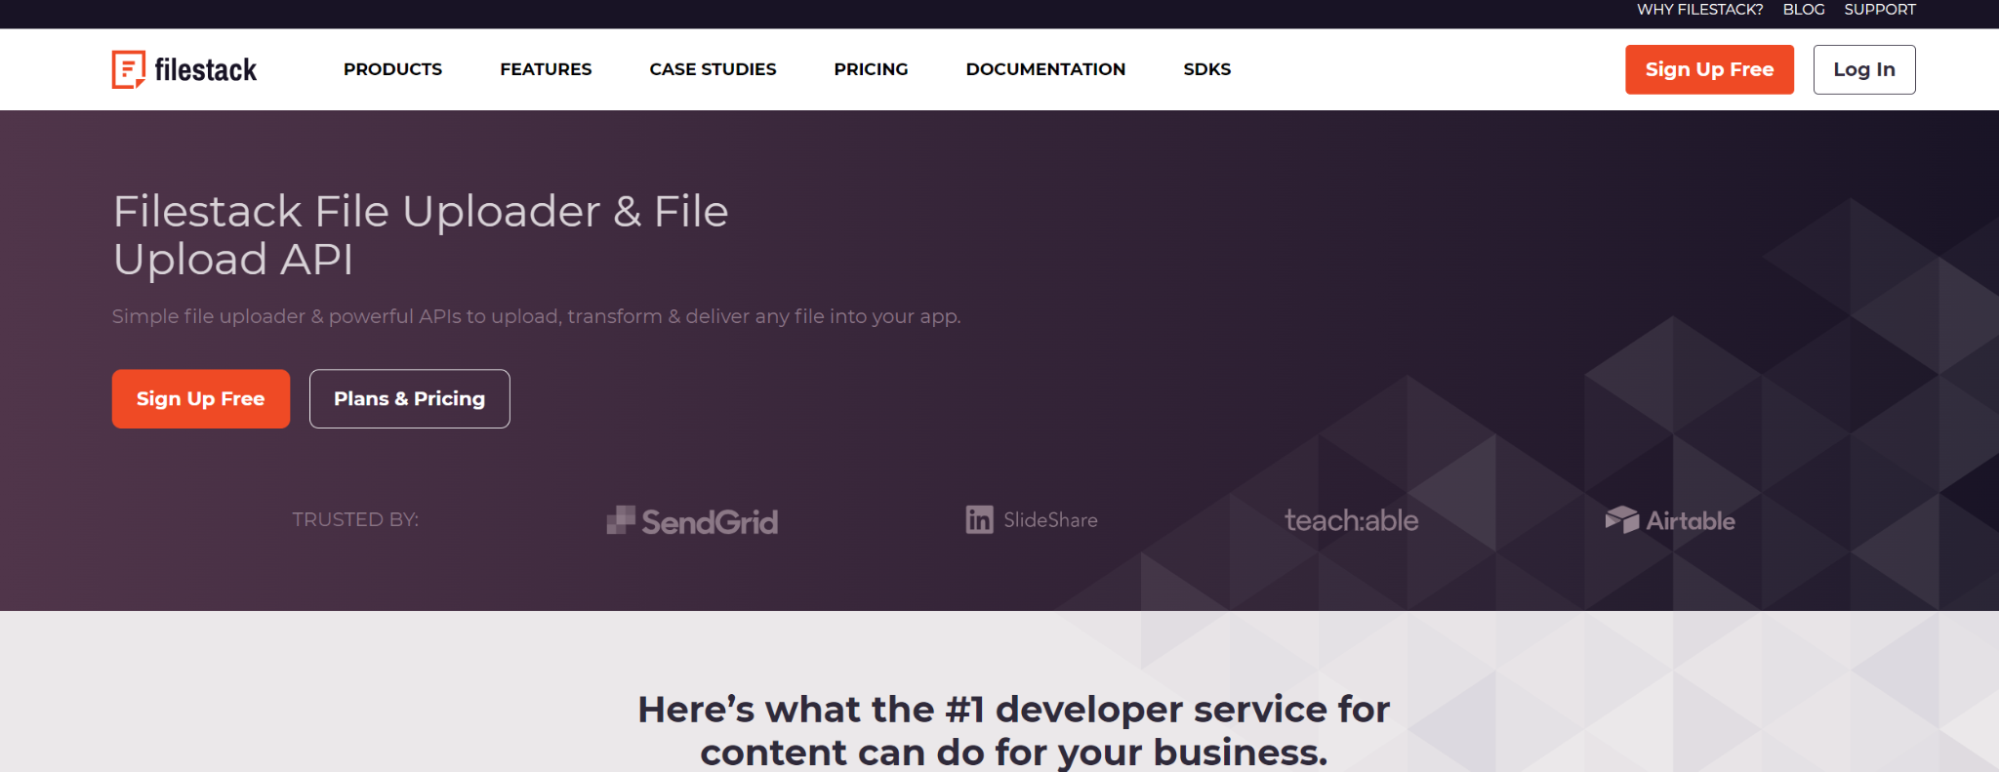Open the Blog link
Image resolution: width=1999 pixels, height=773 pixels.
(x=1804, y=9)
